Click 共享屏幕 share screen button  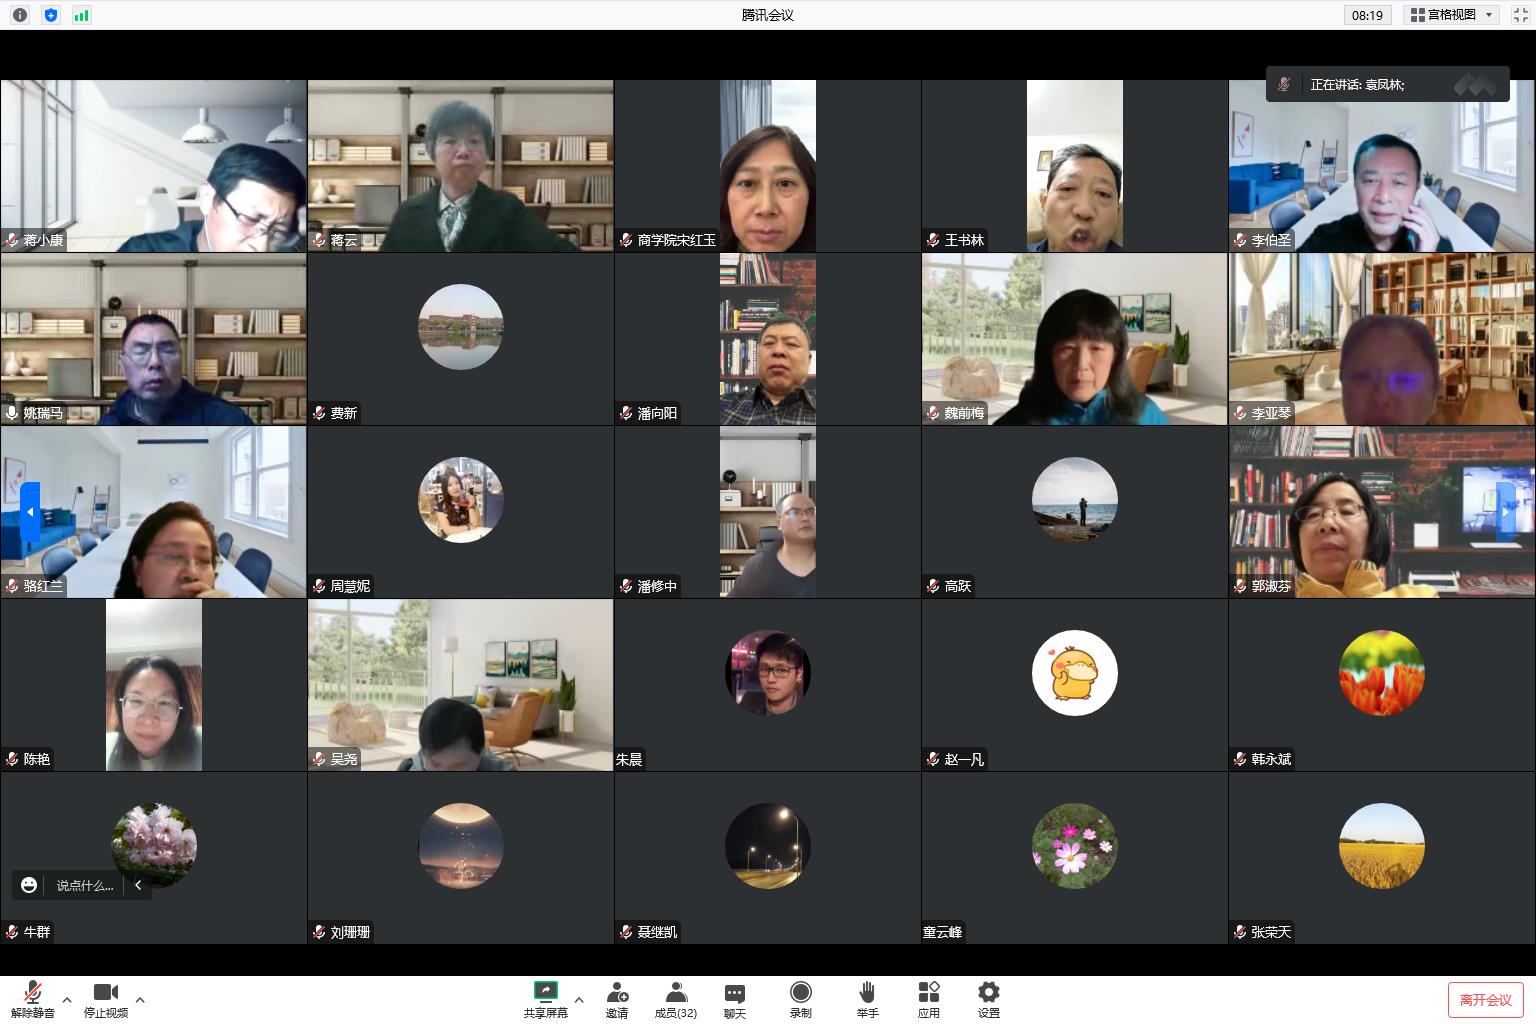545,999
